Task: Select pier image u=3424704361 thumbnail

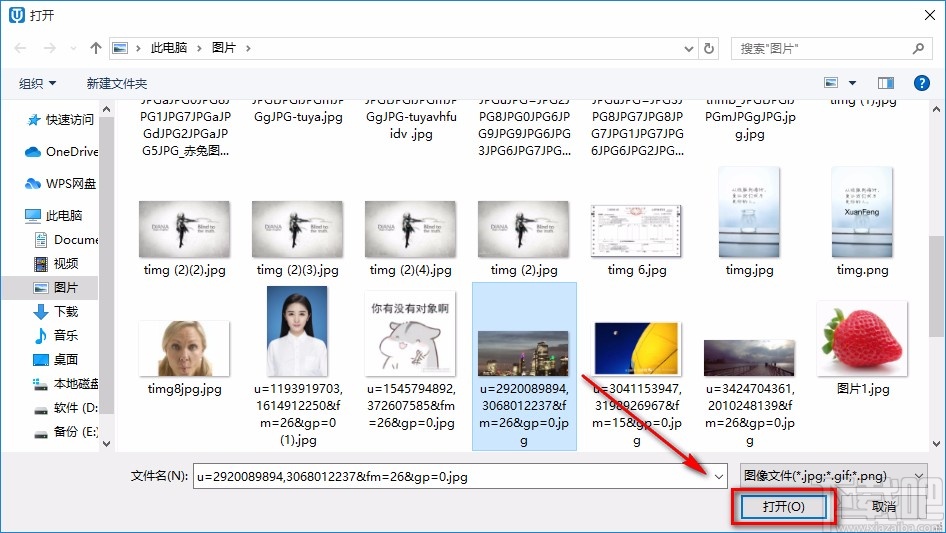Action: coord(749,357)
